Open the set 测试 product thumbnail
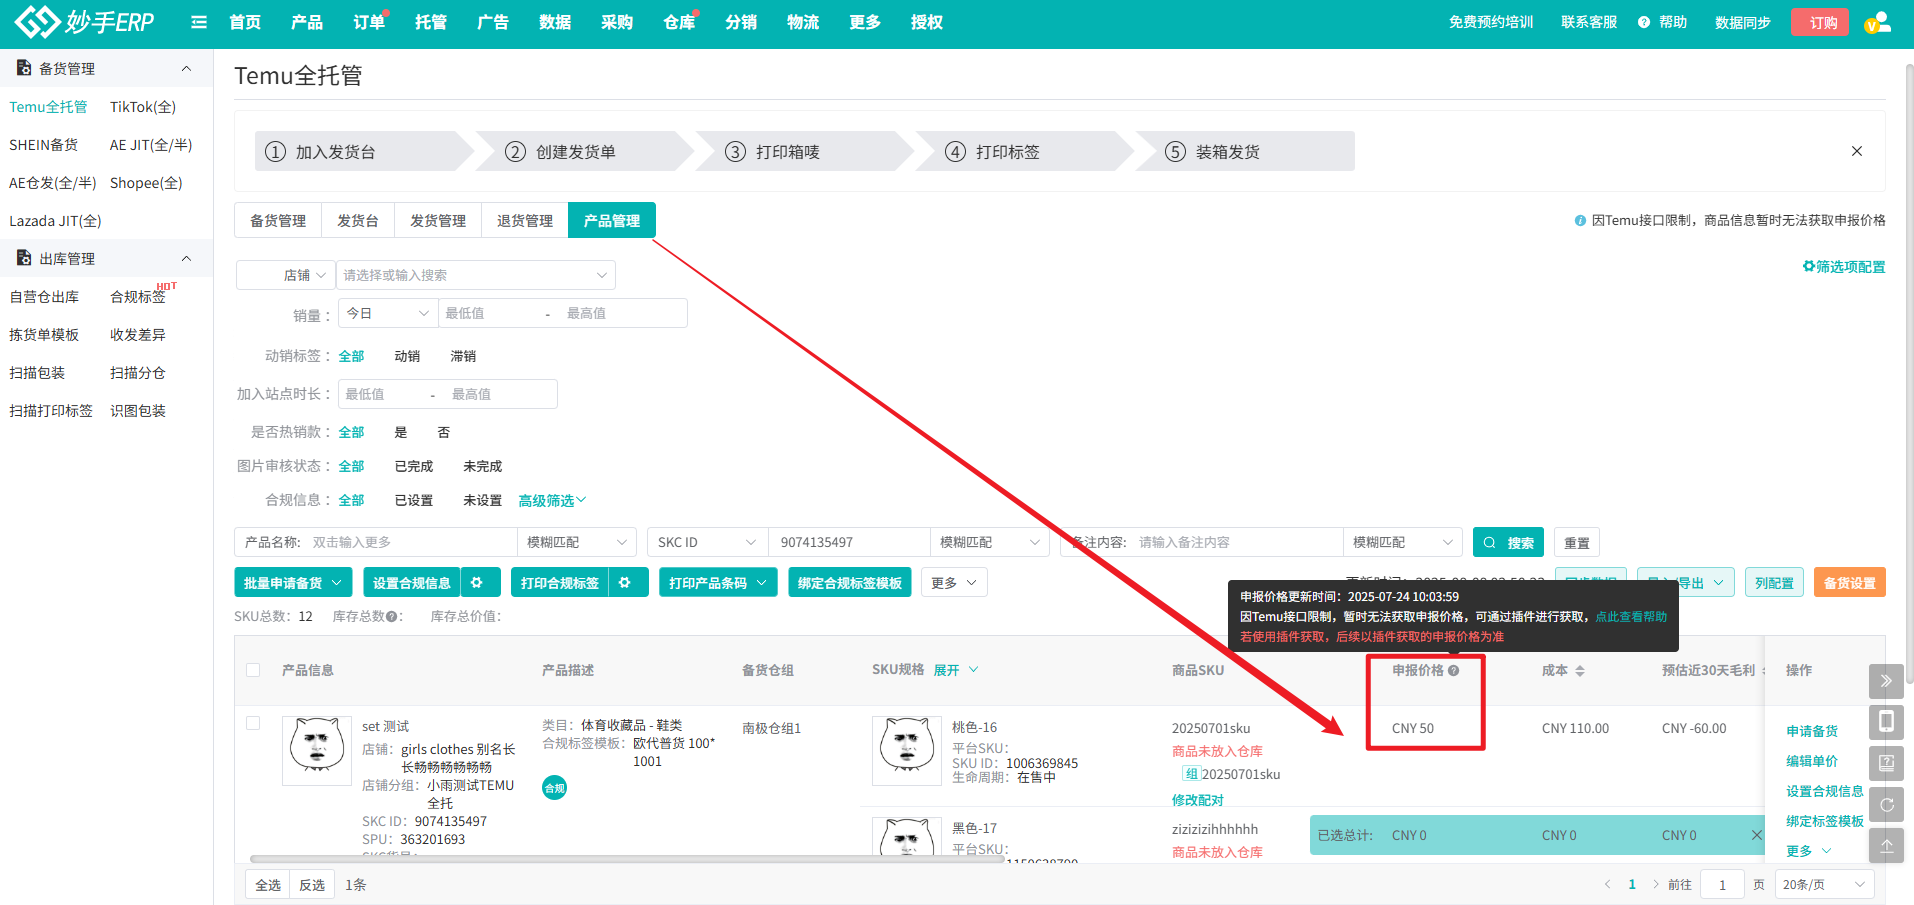The width and height of the screenshot is (1914, 905). point(317,750)
